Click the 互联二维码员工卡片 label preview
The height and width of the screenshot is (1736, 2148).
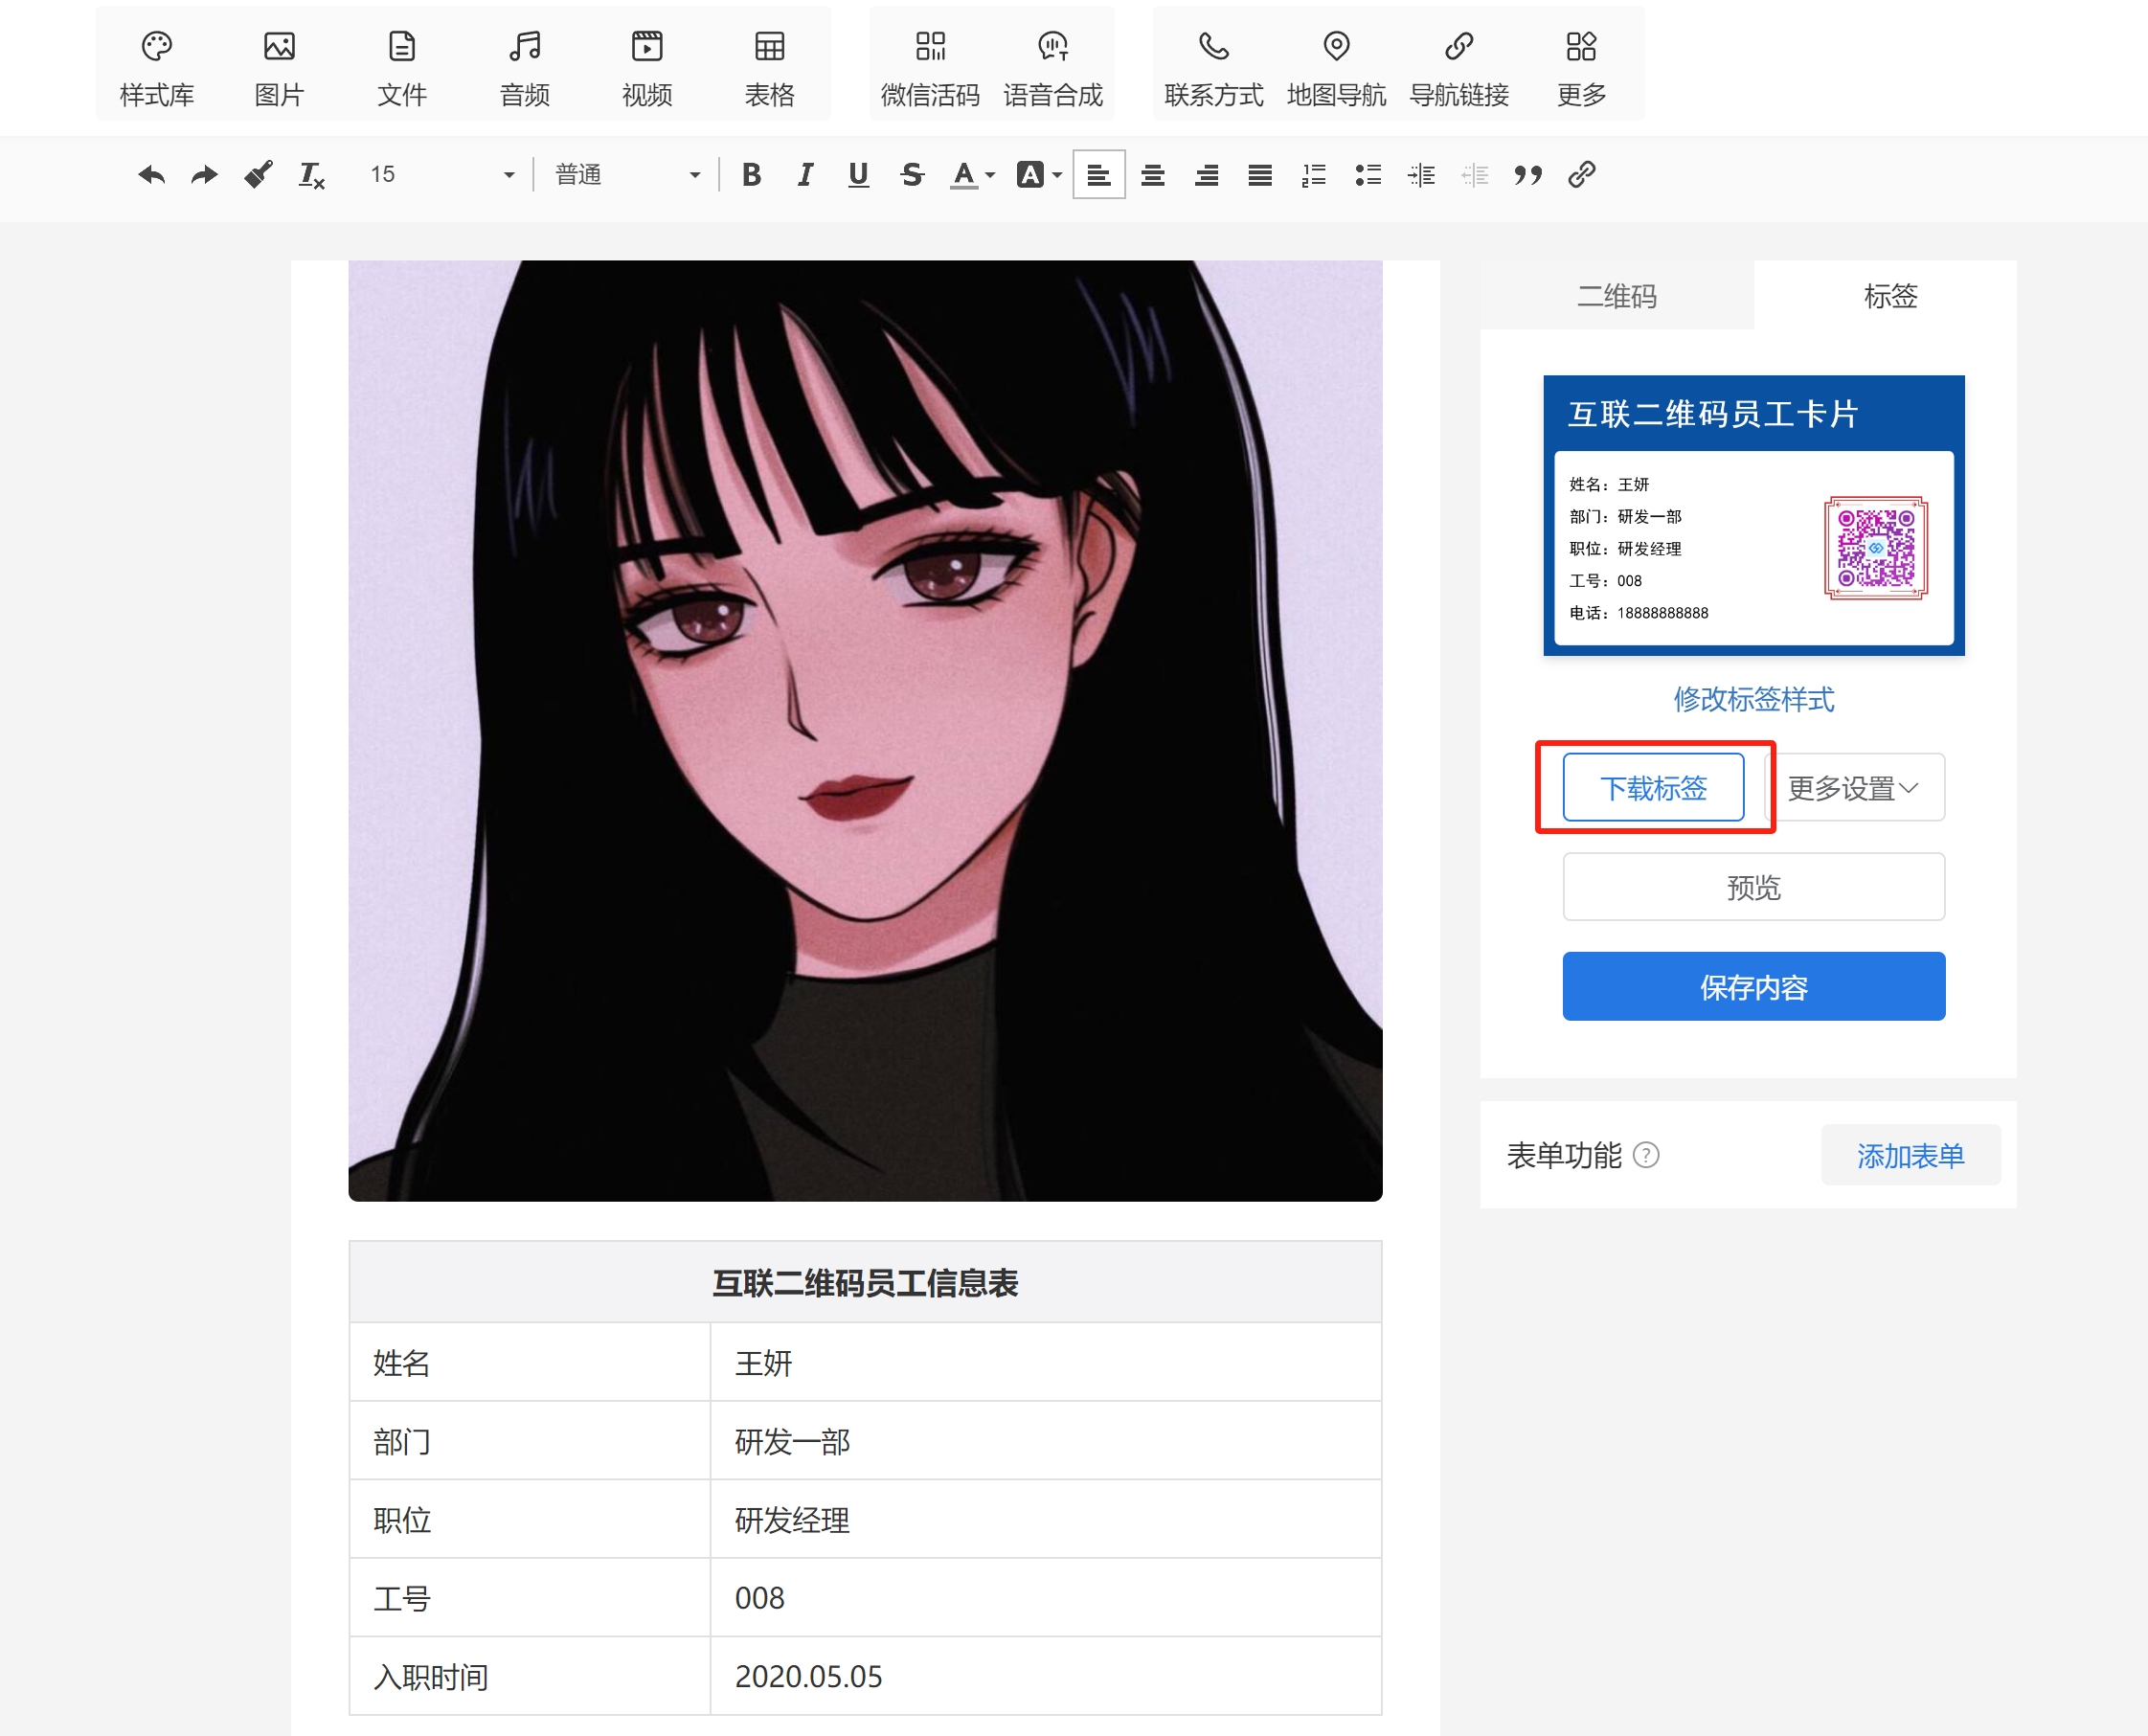point(1753,515)
